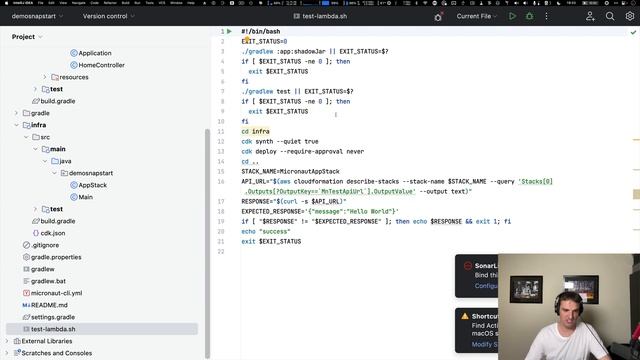Open Search Everywhere magnifier icon
The width and height of the screenshot is (640, 360).
[x=610, y=16]
